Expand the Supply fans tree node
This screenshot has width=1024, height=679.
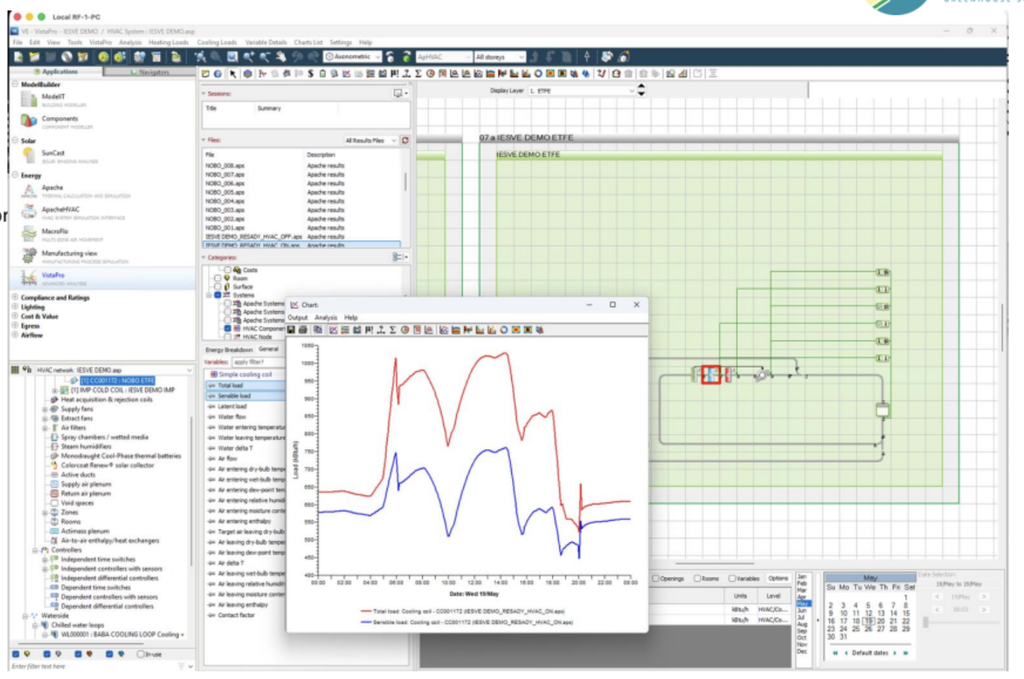(x=45, y=409)
